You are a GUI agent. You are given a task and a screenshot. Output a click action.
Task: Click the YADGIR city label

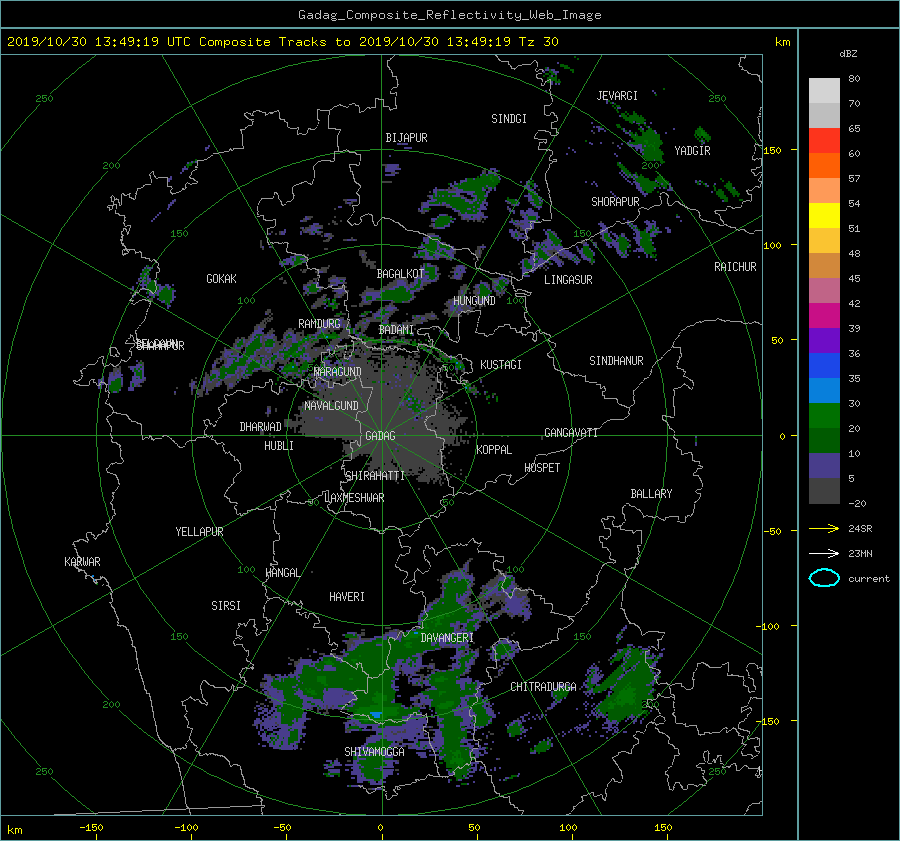pyautogui.click(x=692, y=151)
